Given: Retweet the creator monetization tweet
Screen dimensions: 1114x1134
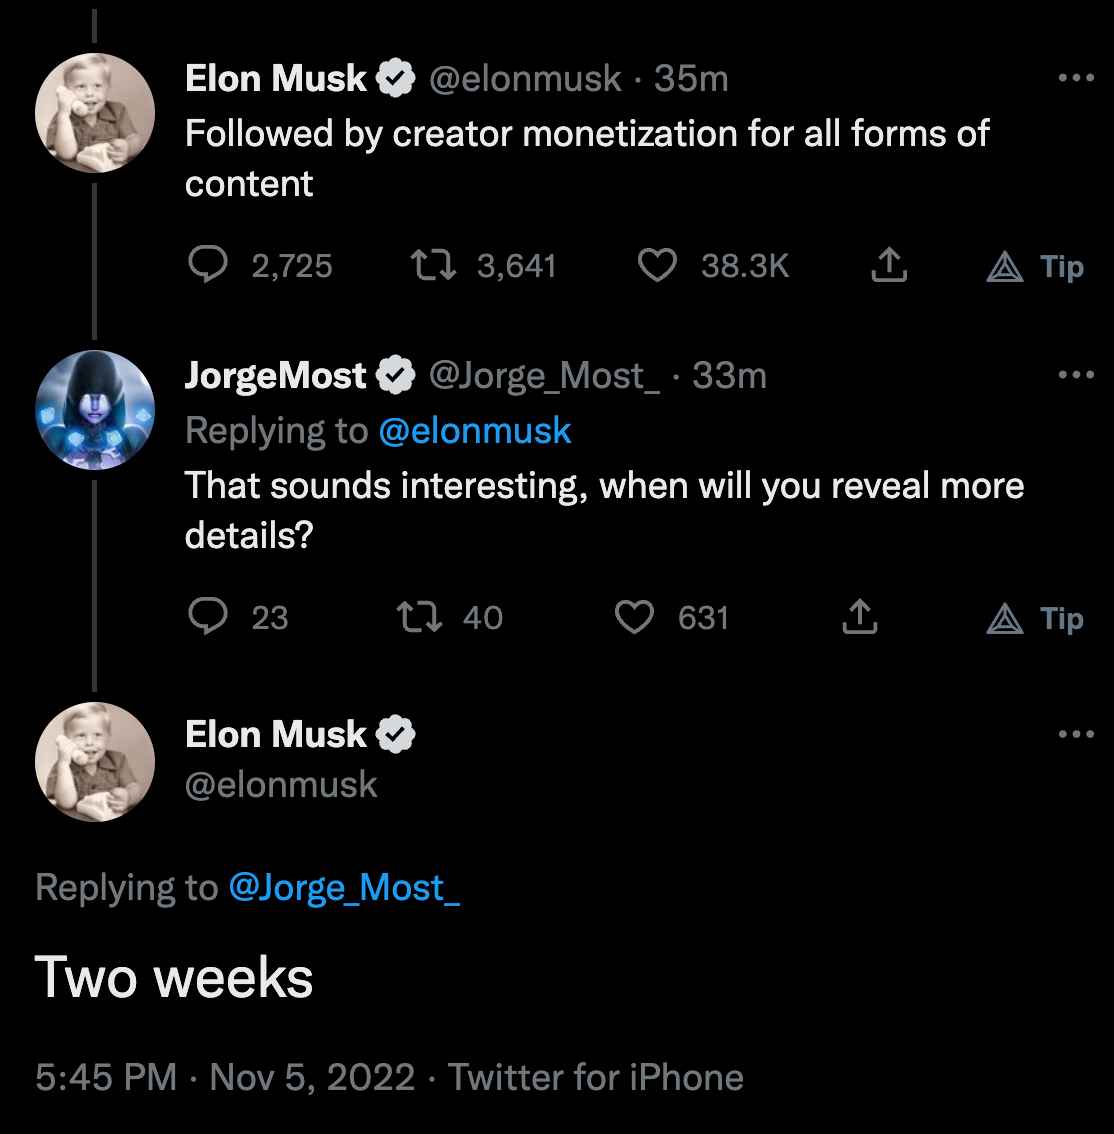Looking at the screenshot, I should click(x=434, y=266).
